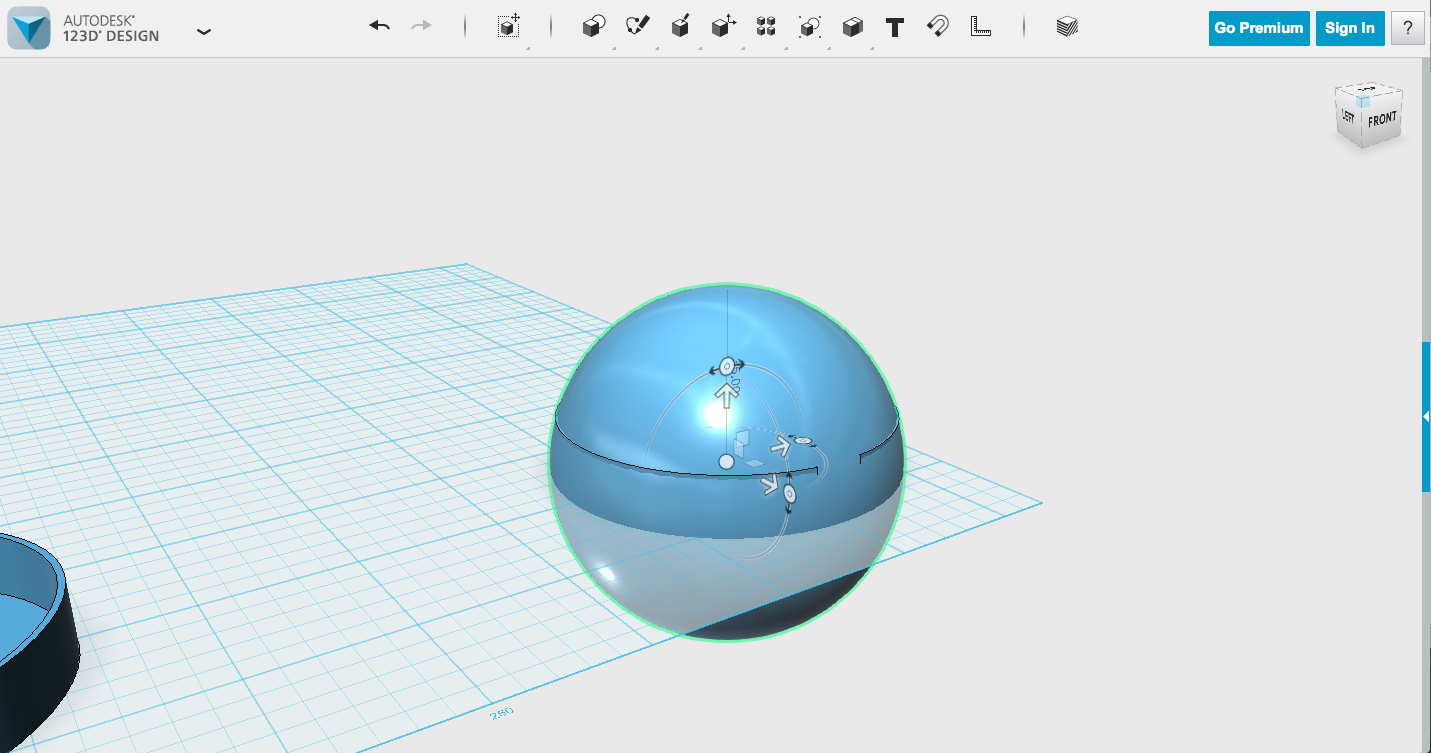Click the Sign In button
The image size is (1431, 753).
pyautogui.click(x=1349, y=28)
